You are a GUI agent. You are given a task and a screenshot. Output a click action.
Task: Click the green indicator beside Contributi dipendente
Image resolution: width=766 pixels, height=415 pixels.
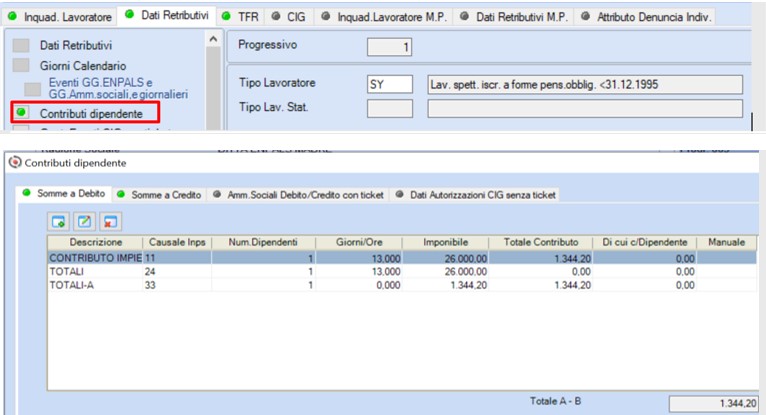pos(21,113)
